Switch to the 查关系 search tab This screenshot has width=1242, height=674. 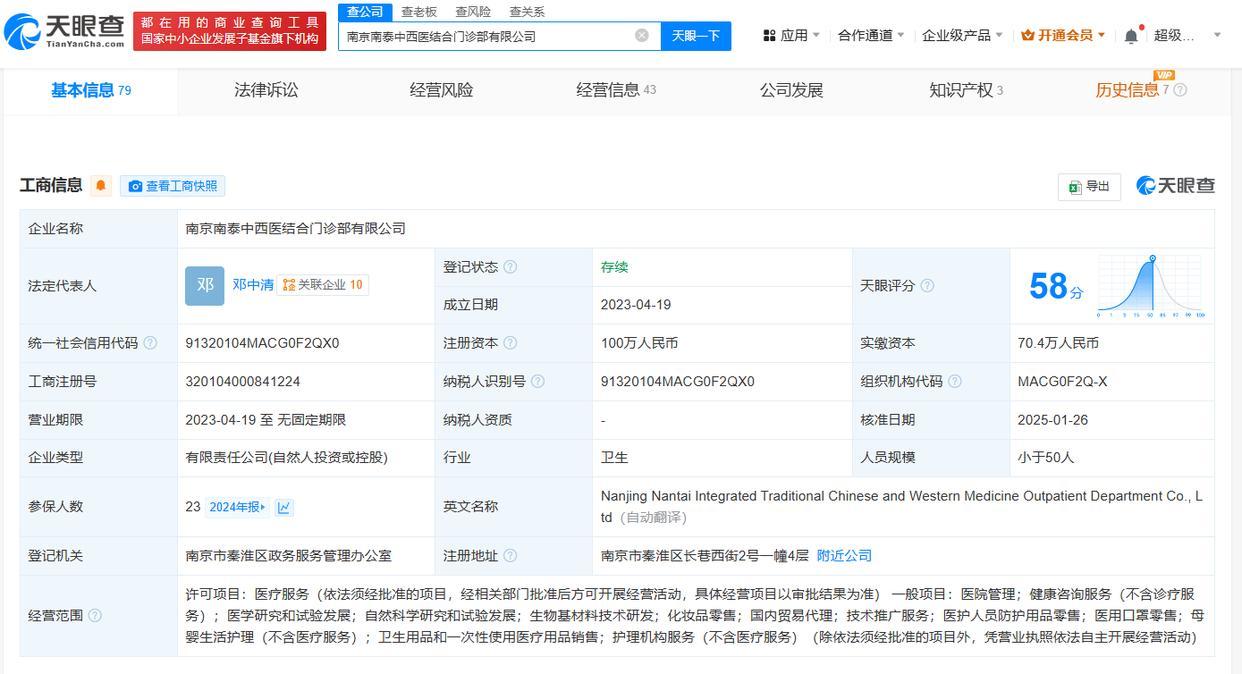point(527,12)
